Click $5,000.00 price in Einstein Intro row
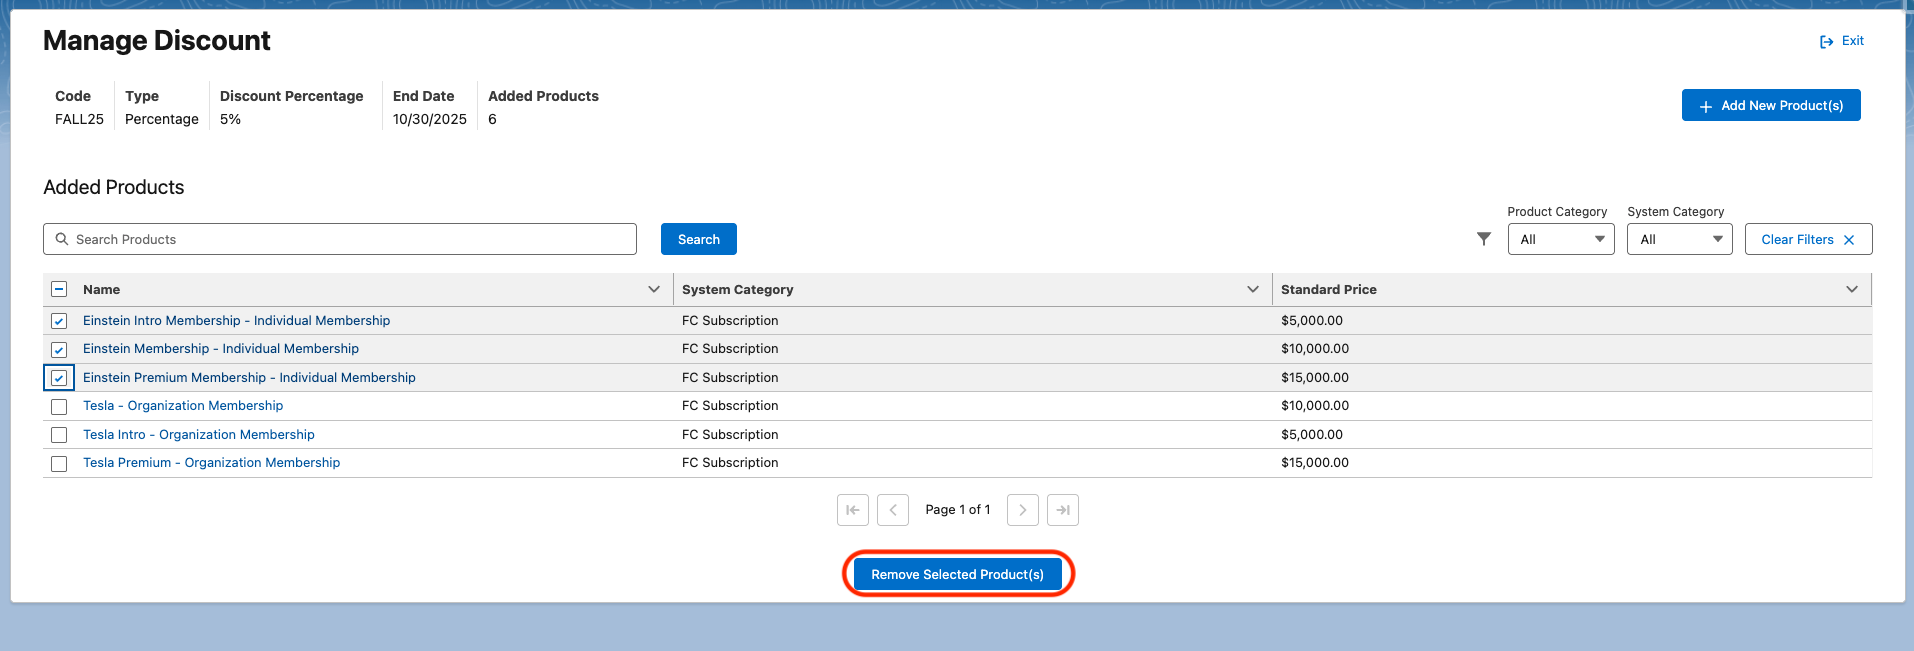Viewport: 1914px width, 651px height. pyautogui.click(x=1312, y=320)
